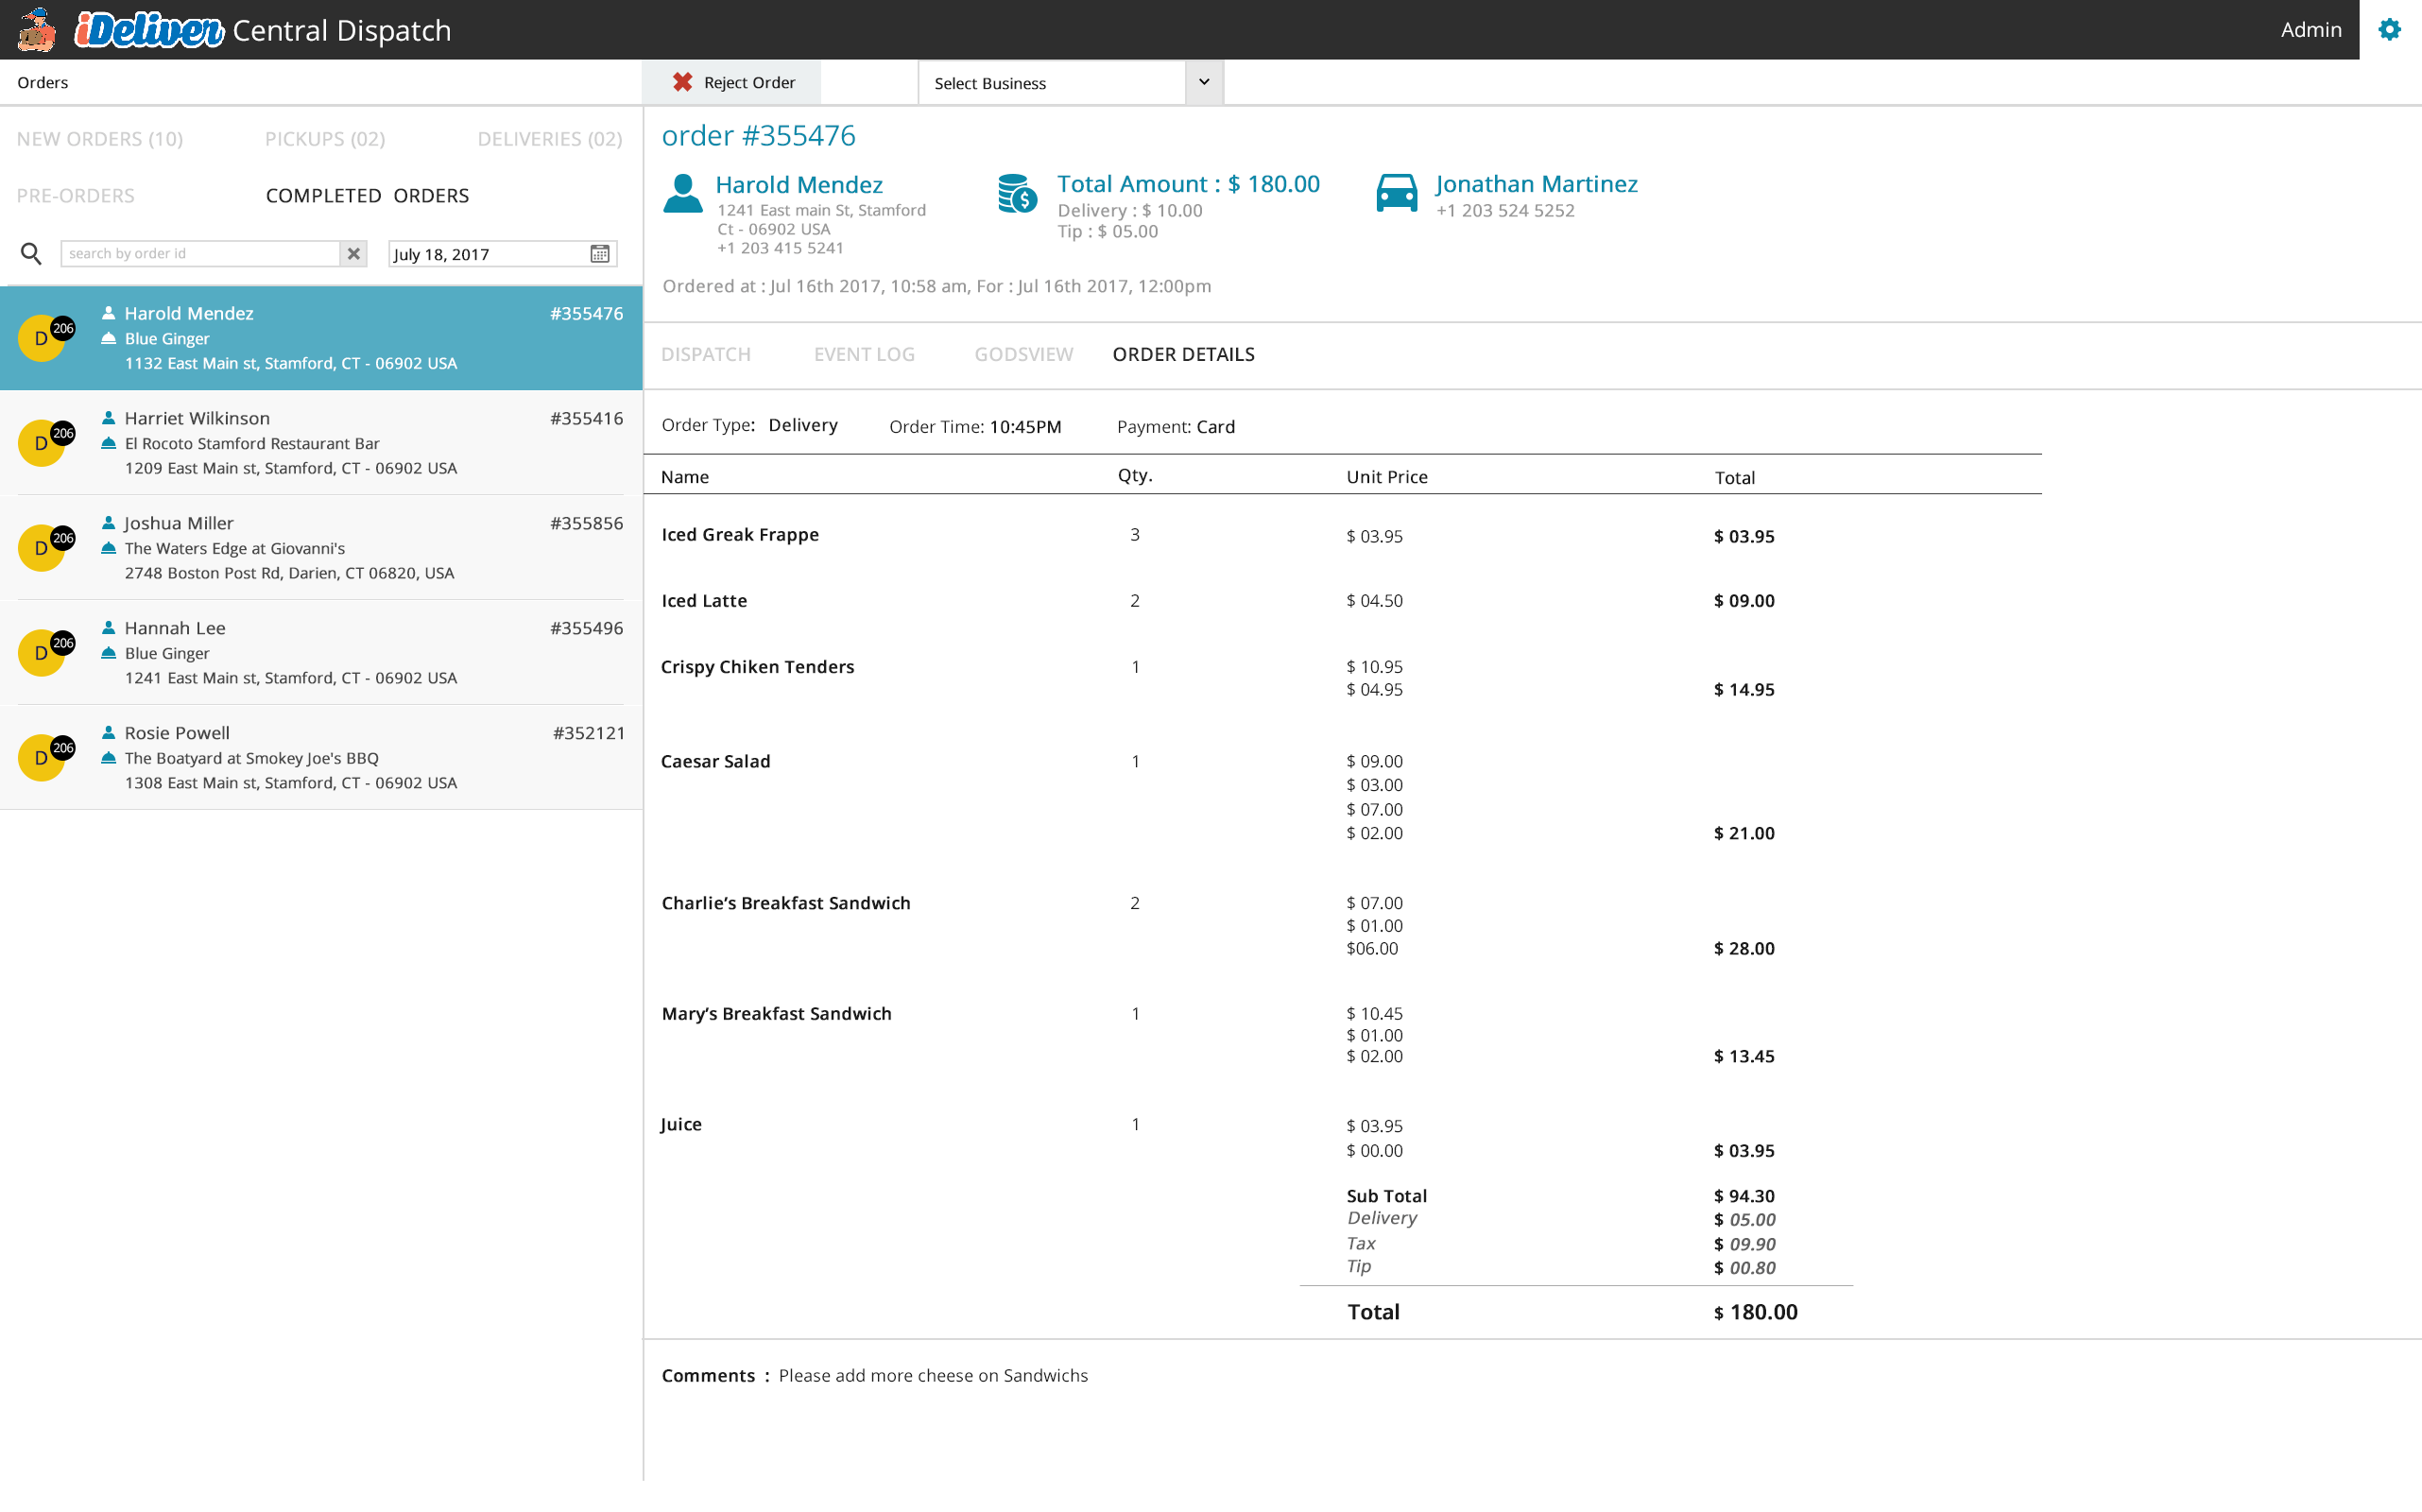
Task: Click Charlie's Breakfast Sandwich item name
Action: tap(786, 903)
